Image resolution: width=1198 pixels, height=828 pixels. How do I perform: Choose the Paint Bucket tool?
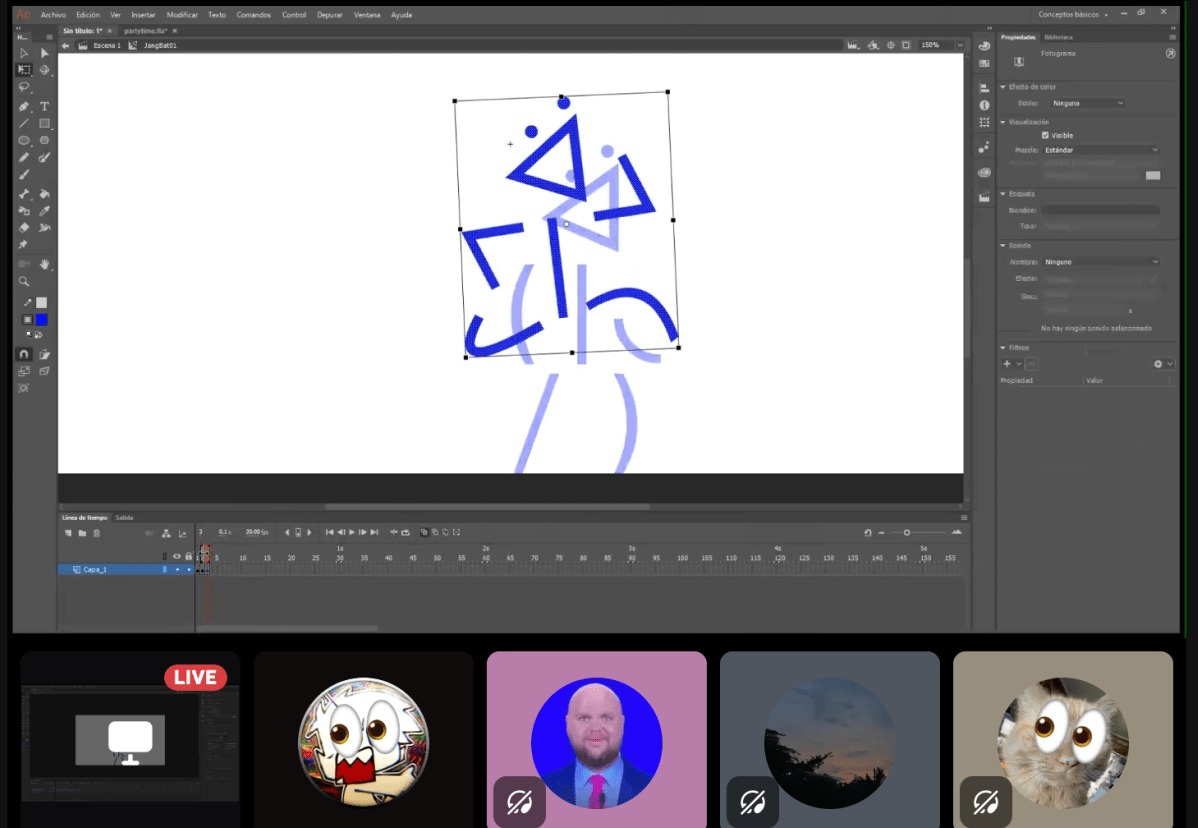coord(44,194)
